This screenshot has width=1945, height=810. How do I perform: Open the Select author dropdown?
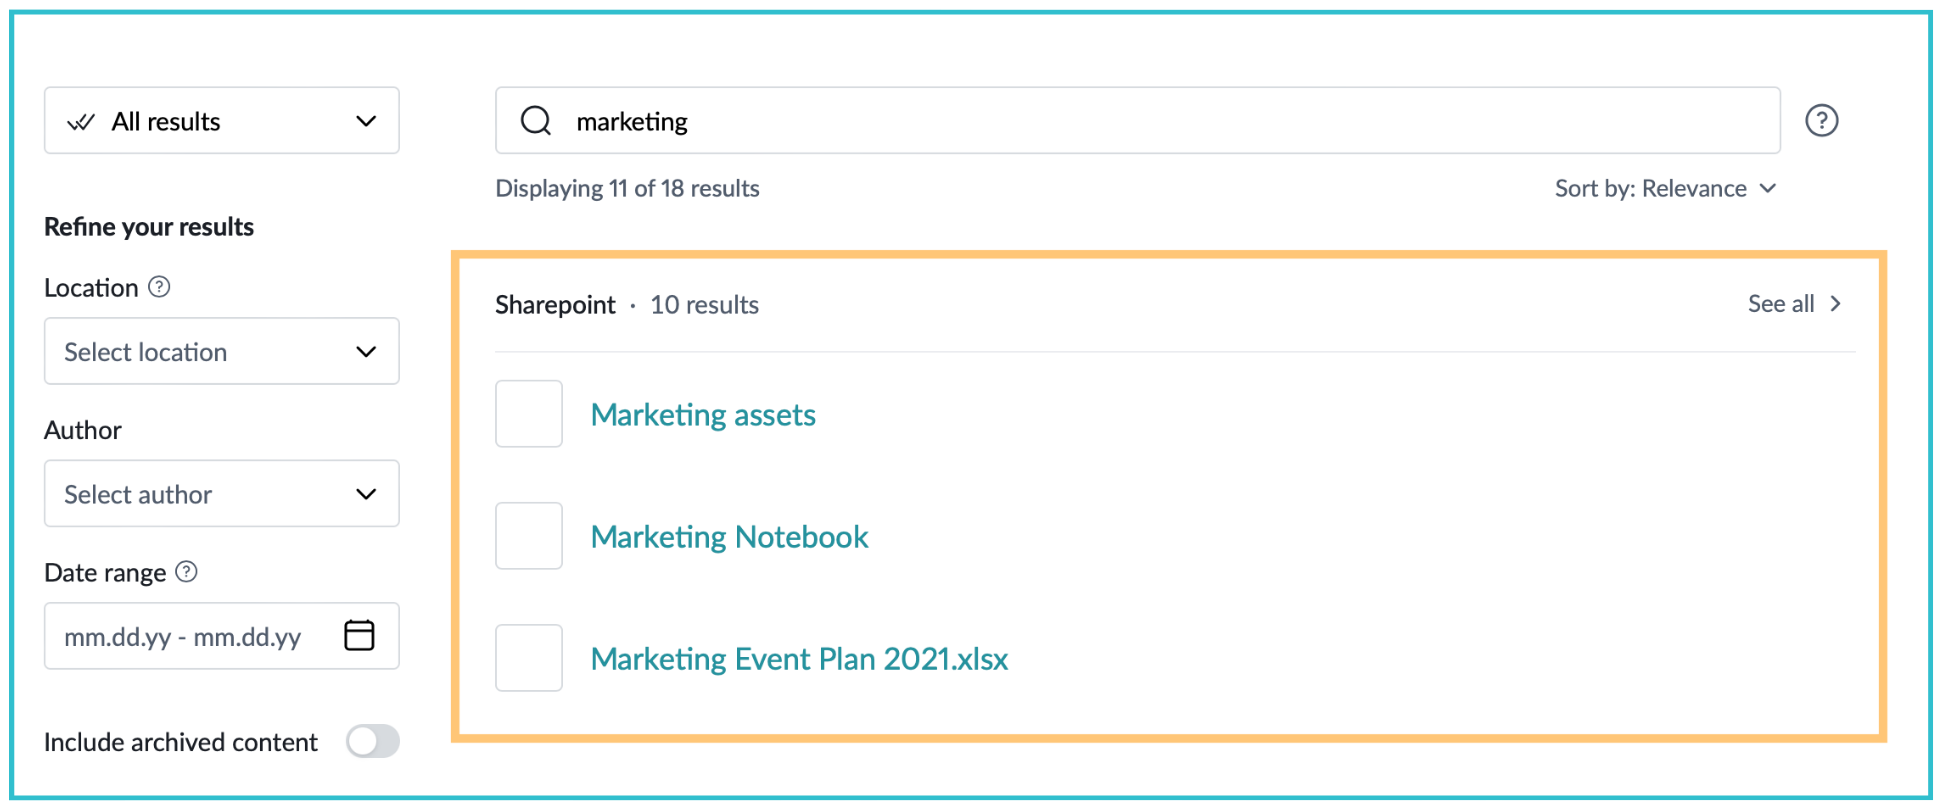click(x=222, y=494)
